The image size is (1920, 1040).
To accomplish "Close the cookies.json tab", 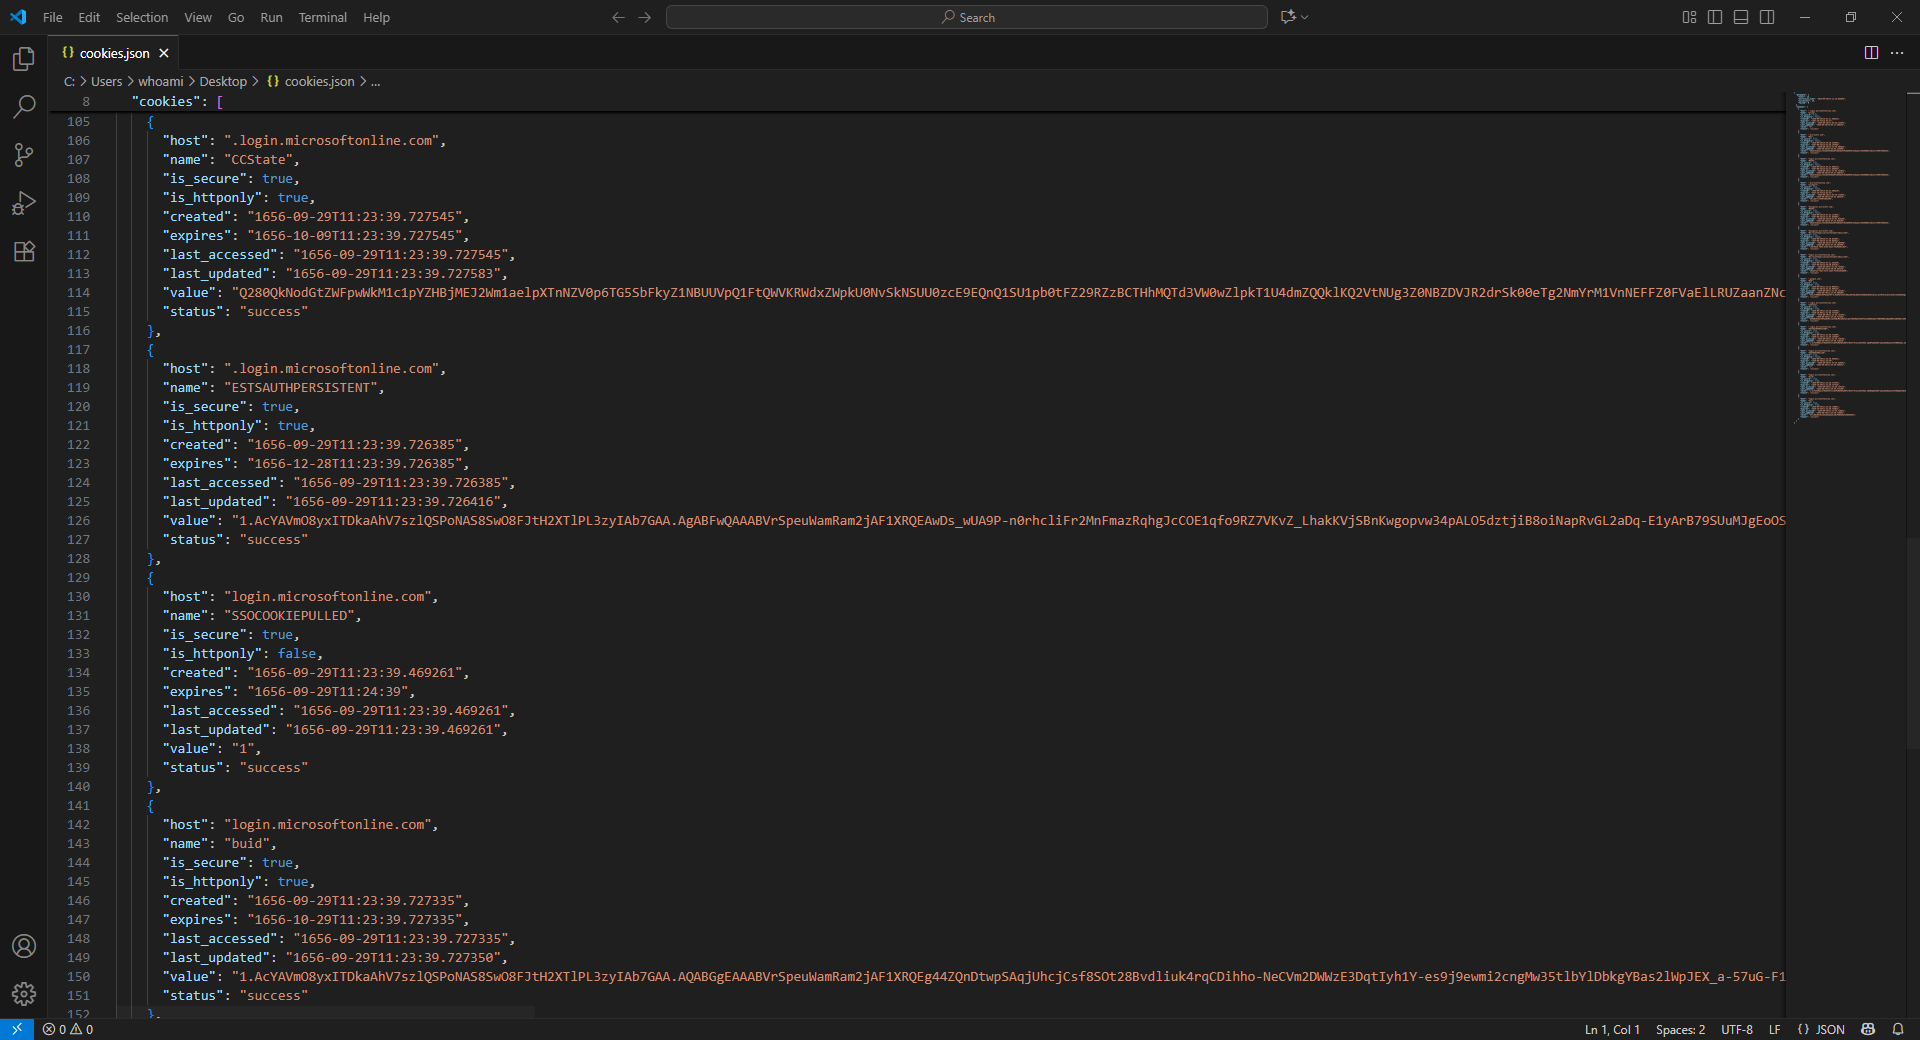I will [x=164, y=53].
